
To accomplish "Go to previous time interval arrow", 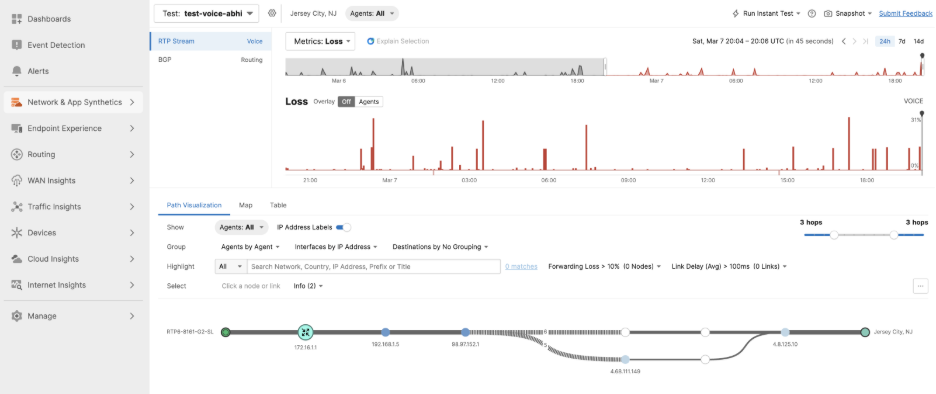I will click(843, 41).
